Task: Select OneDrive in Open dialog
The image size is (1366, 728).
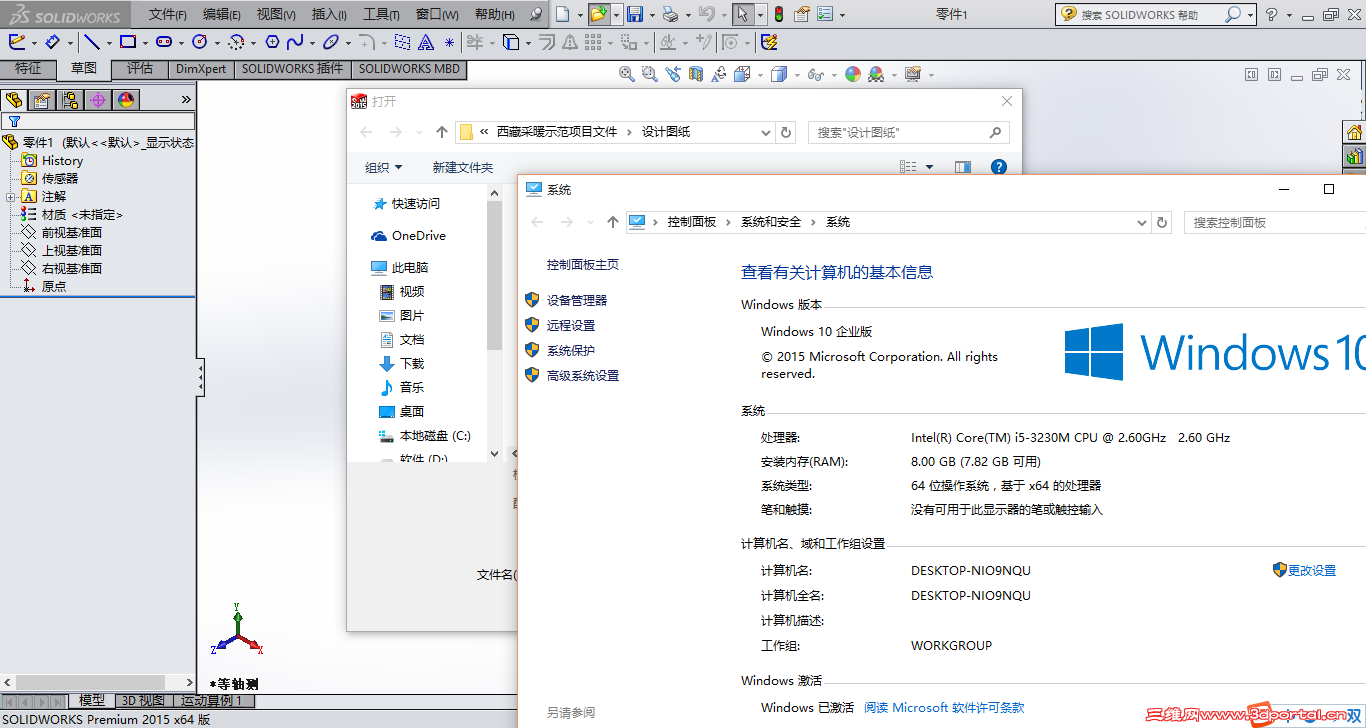Action: tap(419, 235)
